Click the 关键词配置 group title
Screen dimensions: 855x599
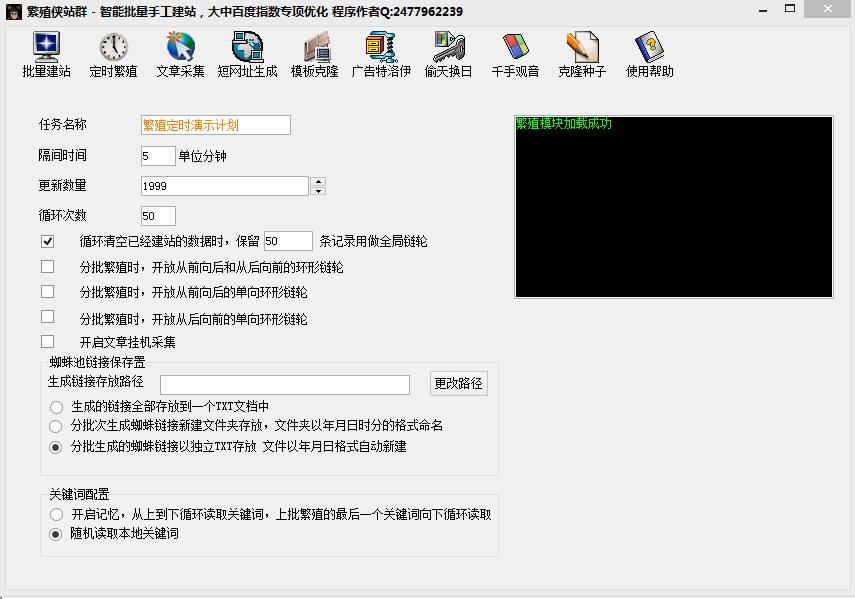[80, 494]
